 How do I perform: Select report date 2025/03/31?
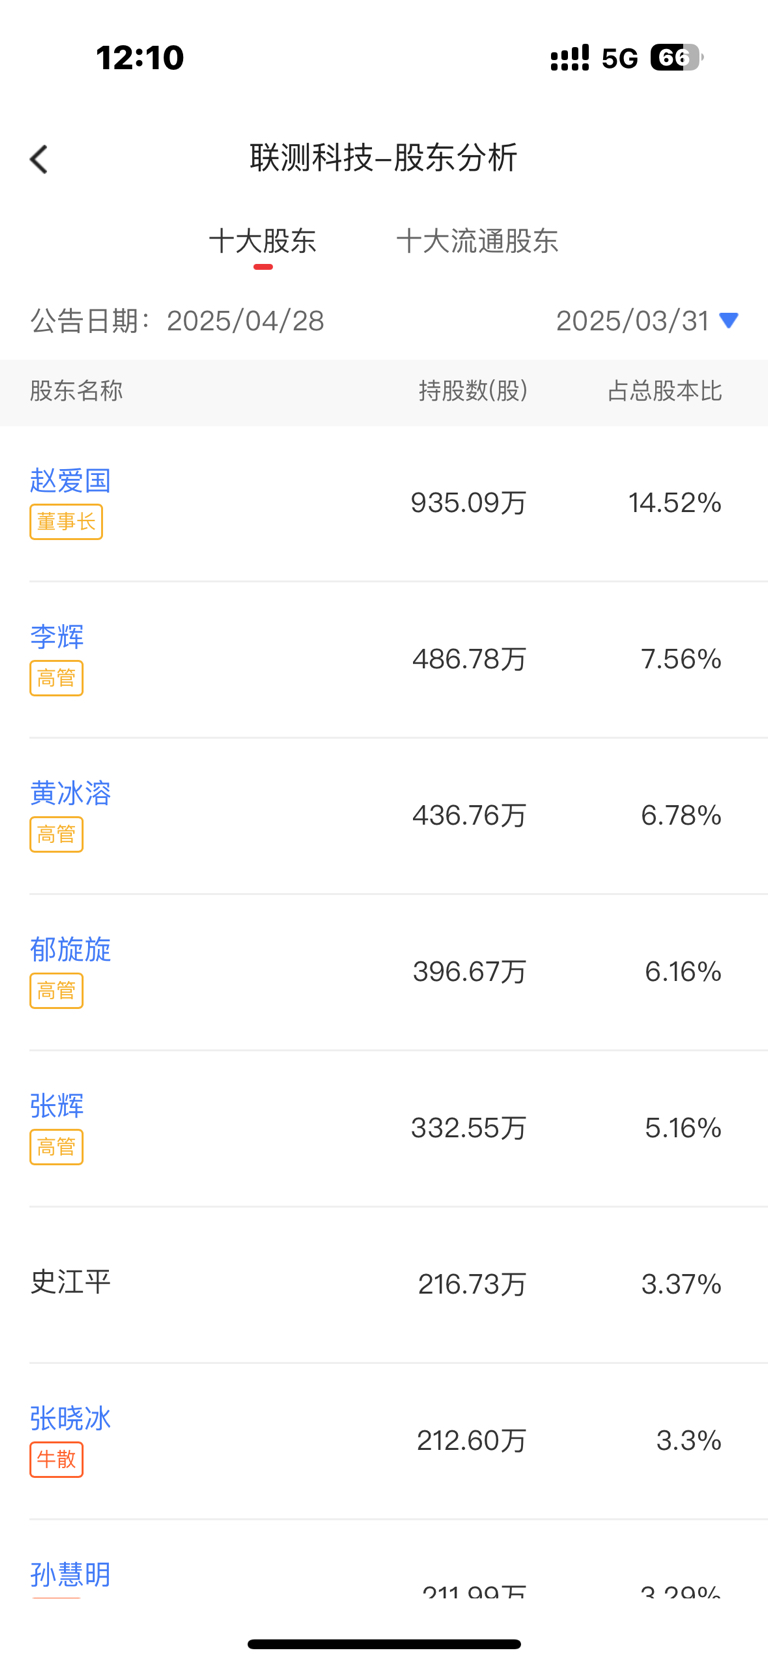pos(632,321)
